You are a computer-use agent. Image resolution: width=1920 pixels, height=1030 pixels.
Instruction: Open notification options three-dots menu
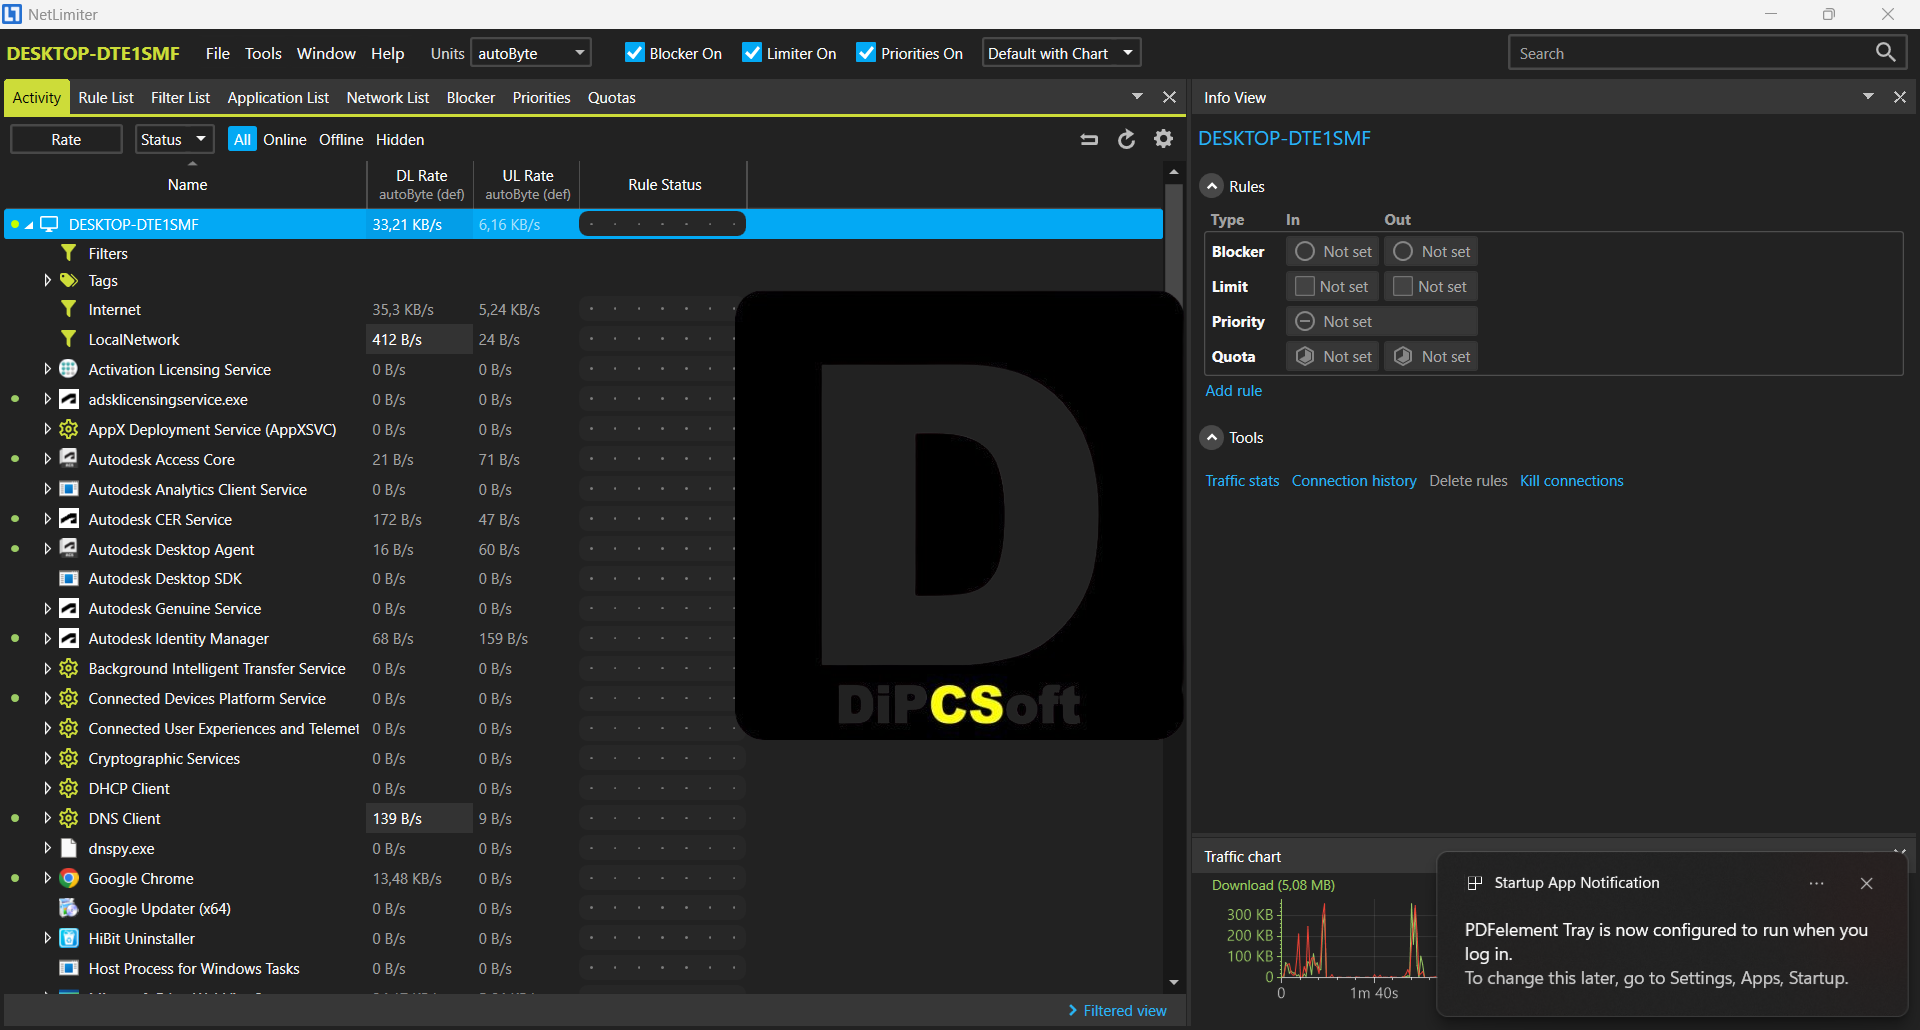[1816, 883]
